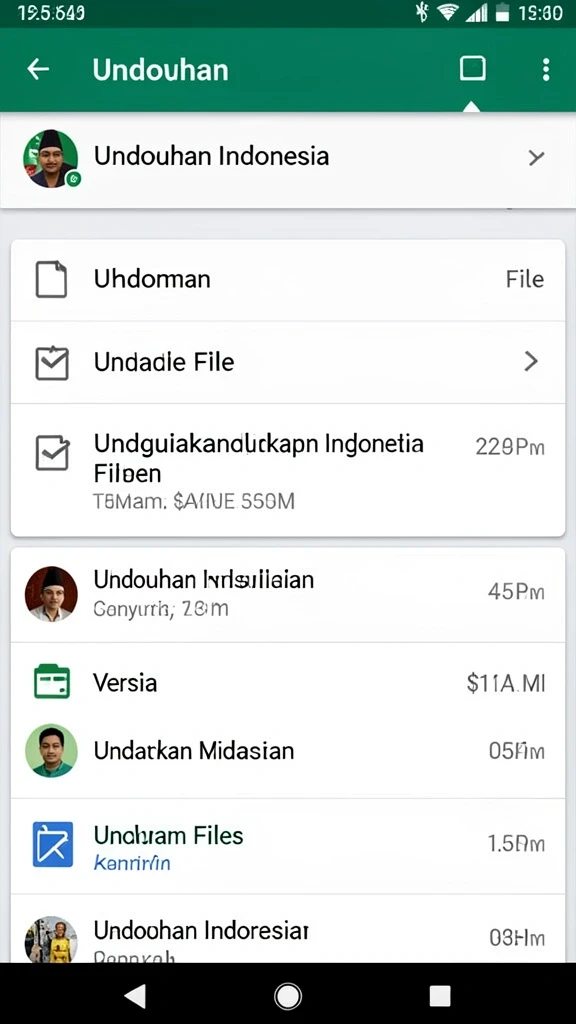Viewport: 576px width, 1024px height.
Task: Open the Undguiakandukapn Ingonetia Filoen entry
Action: click(288, 471)
